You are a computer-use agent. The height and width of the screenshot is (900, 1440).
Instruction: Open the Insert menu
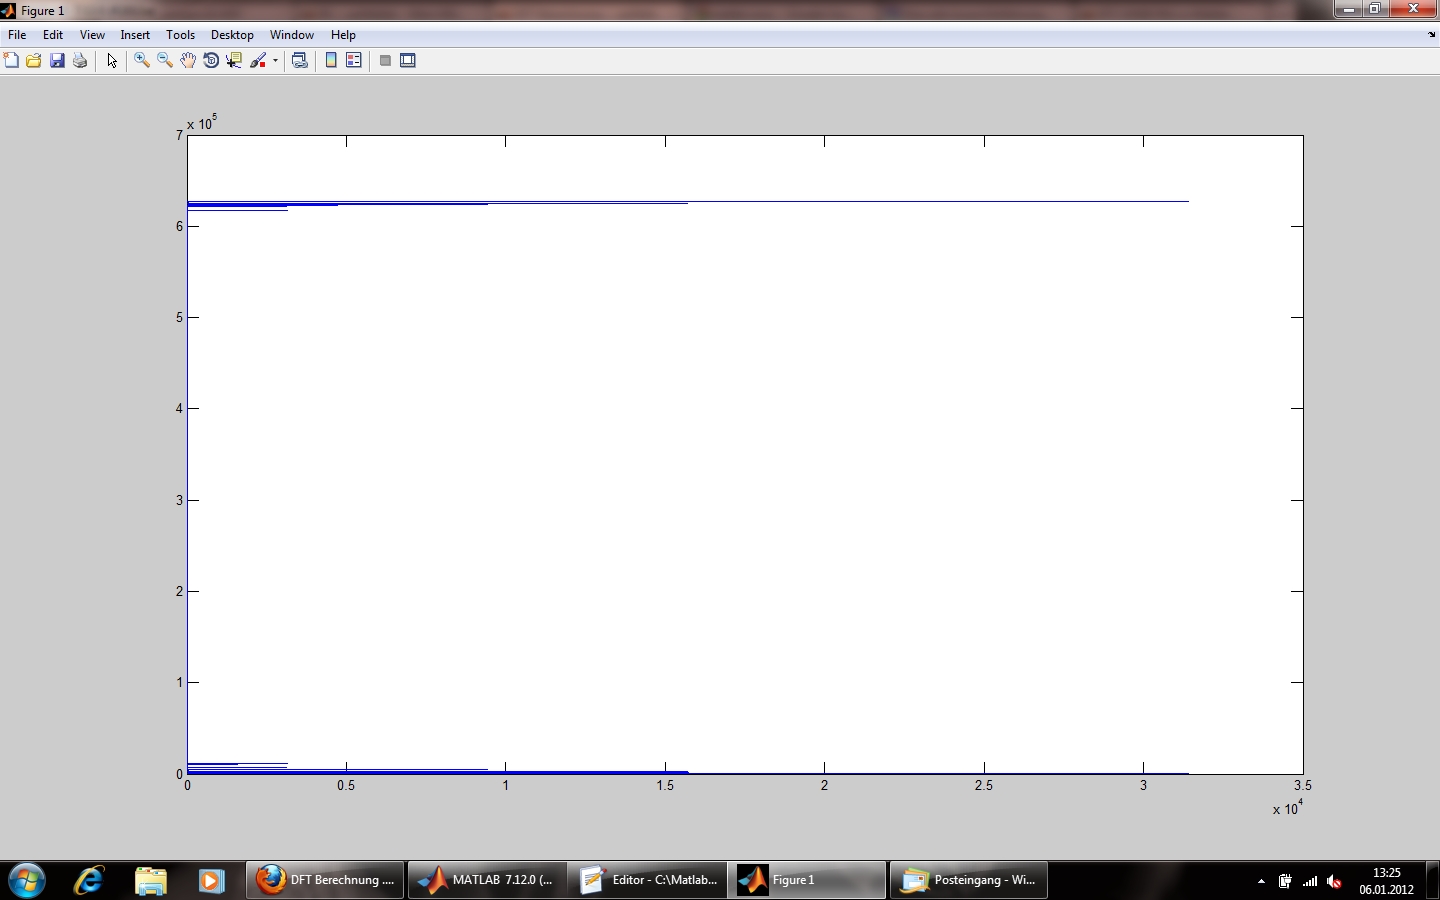(135, 35)
